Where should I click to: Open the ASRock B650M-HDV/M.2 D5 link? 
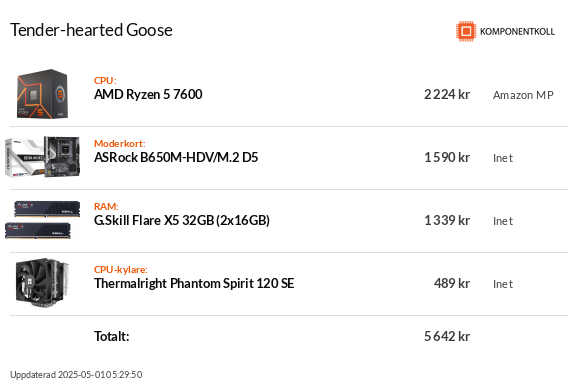tap(176, 157)
